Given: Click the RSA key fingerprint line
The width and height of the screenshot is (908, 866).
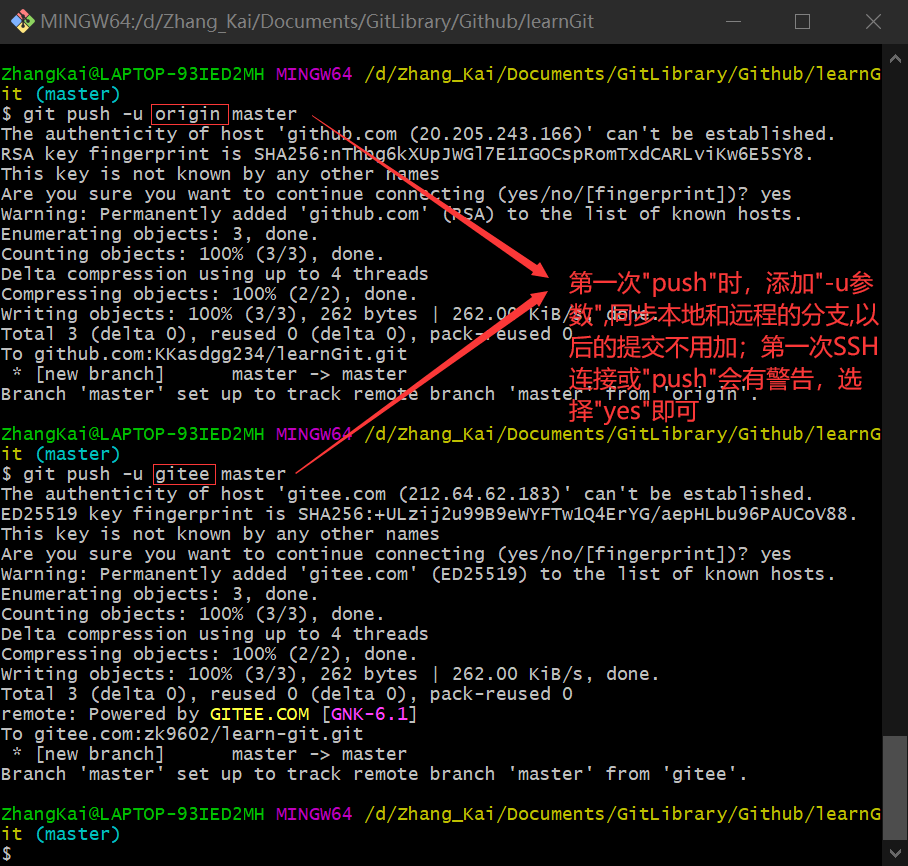Looking at the screenshot, I should (x=408, y=154).
